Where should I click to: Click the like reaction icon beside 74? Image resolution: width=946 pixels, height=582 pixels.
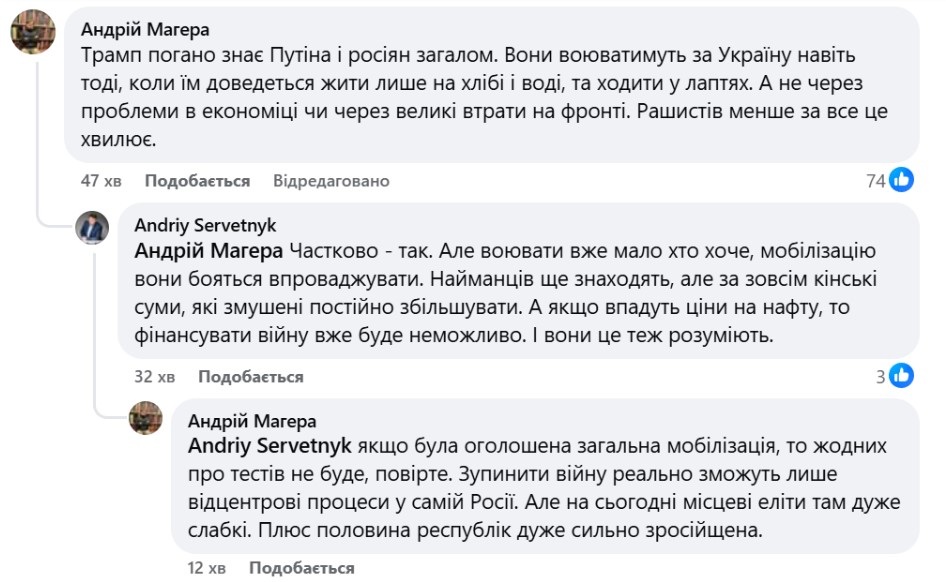902,180
